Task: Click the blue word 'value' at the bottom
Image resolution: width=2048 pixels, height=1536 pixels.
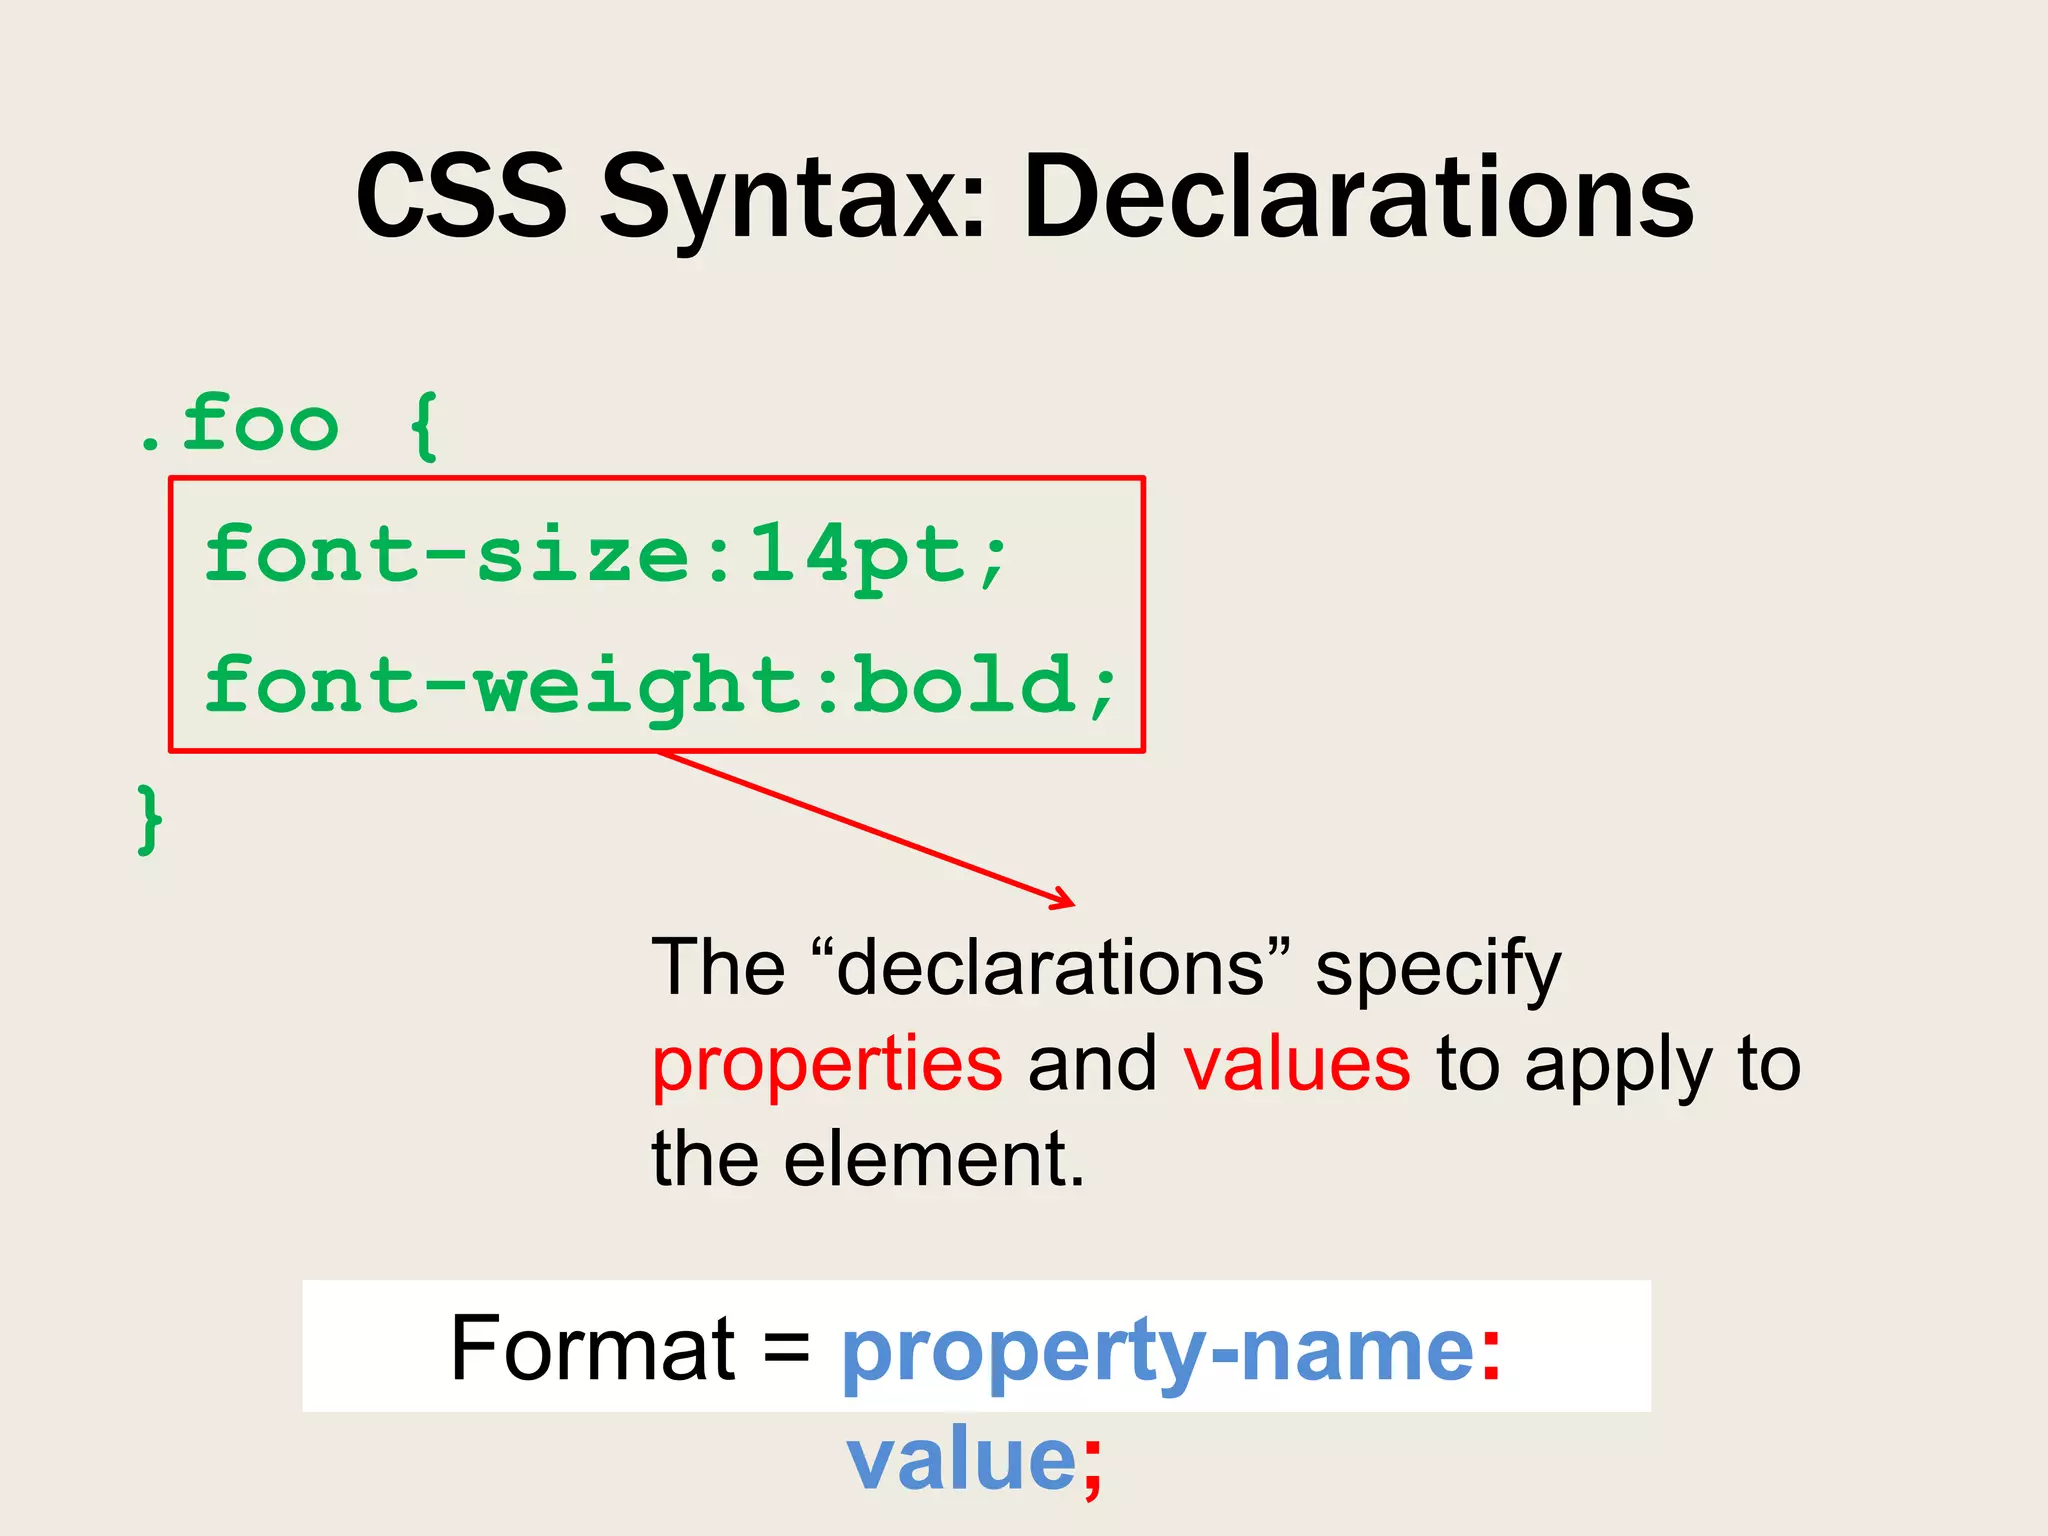Action: (962, 1459)
